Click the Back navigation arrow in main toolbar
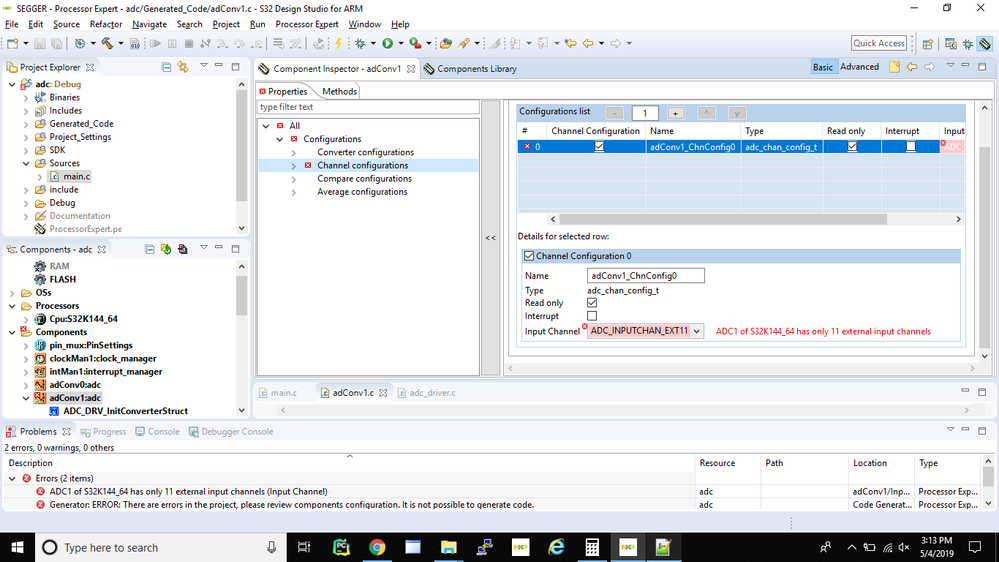Screen dimensions: 999x562 588,43
